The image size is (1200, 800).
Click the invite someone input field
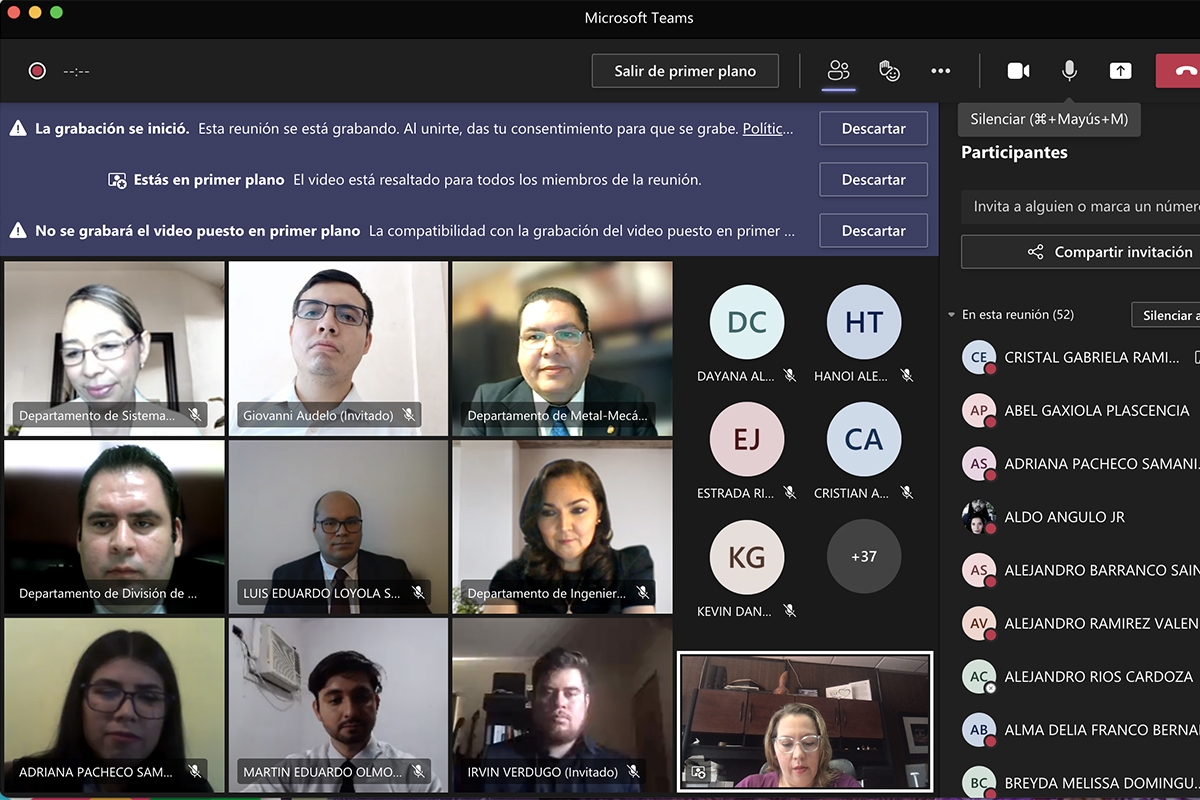(x=1081, y=206)
